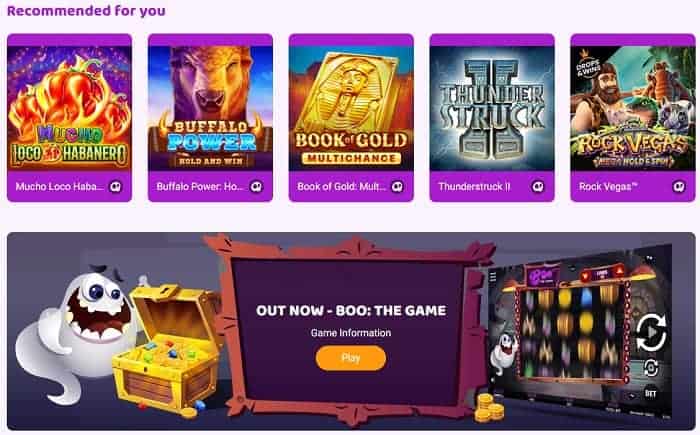The height and width of the screenshot is (435, 700).
Task: Click the ghost icon on Buffalo Power card
Action: [256, 187]
